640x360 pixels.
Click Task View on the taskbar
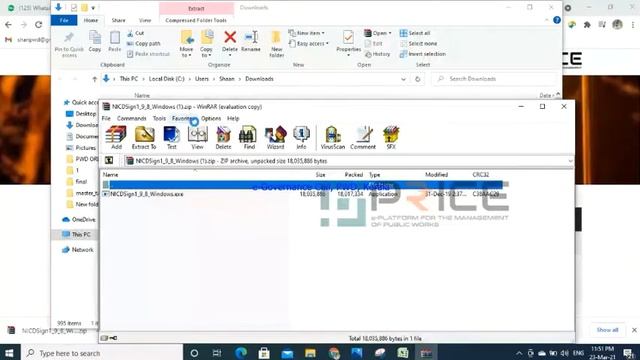[217, 353]
